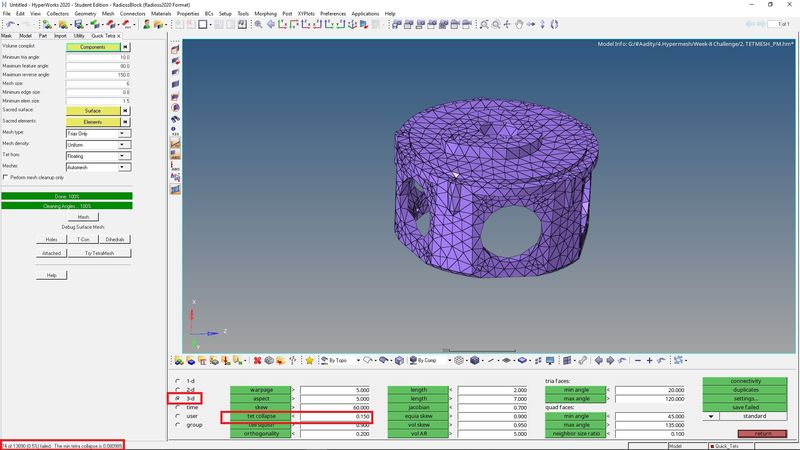Screen dimensions: 800x450
Task: Select the user radio button
Action: click(x=178, y=416)
